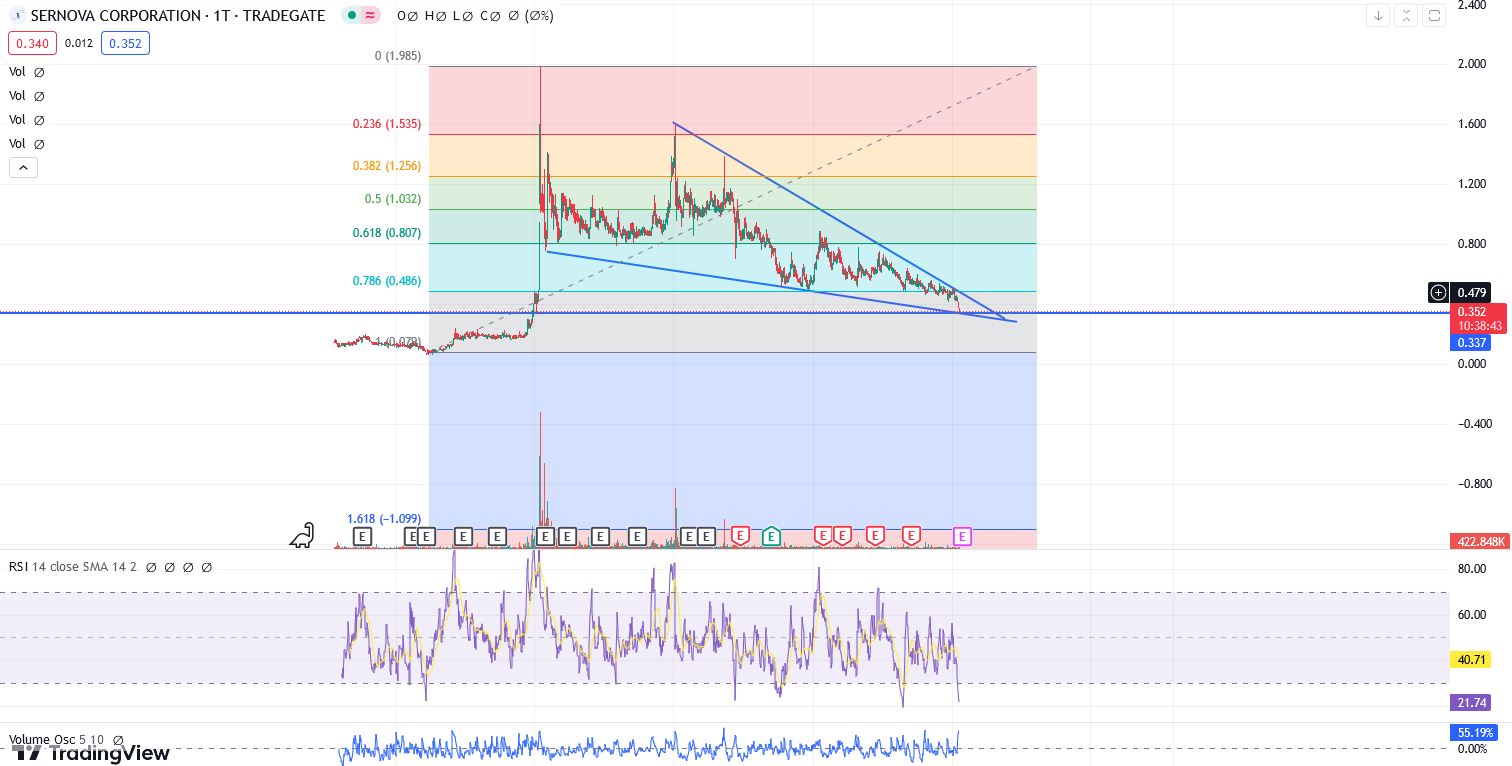The image size is (1512, 766).
Task: Click the collapse arrows icon at top right
Action: click(1406, 15)
